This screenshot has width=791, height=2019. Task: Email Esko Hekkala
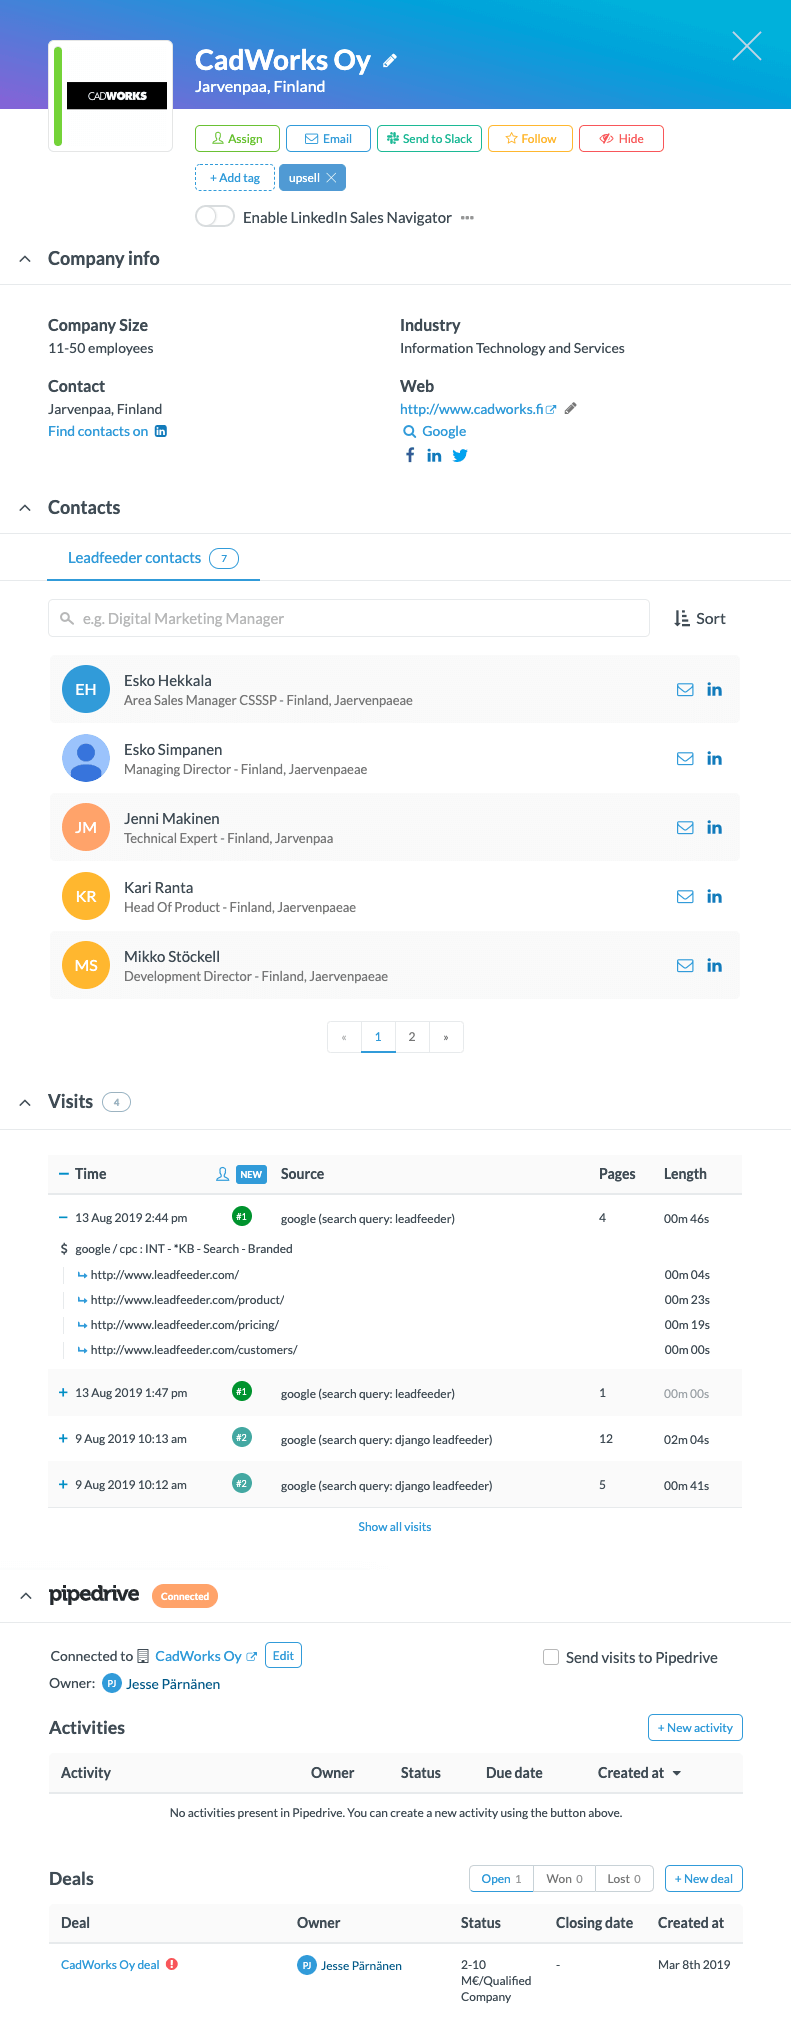tap(685, 689)
